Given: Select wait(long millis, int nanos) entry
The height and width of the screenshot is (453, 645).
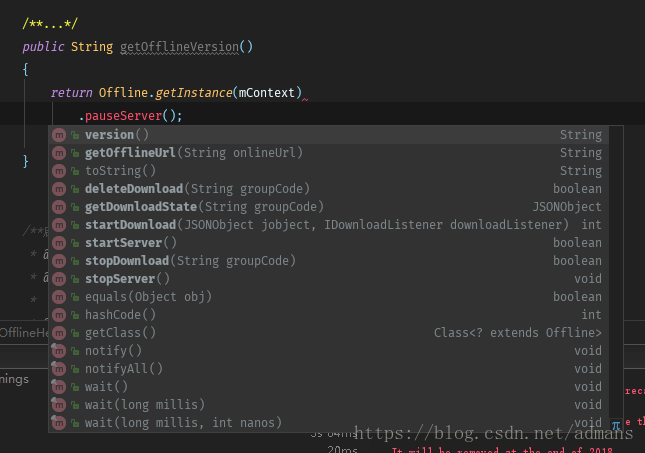Looking at the screenshot, I should click(x=328, y=423).
